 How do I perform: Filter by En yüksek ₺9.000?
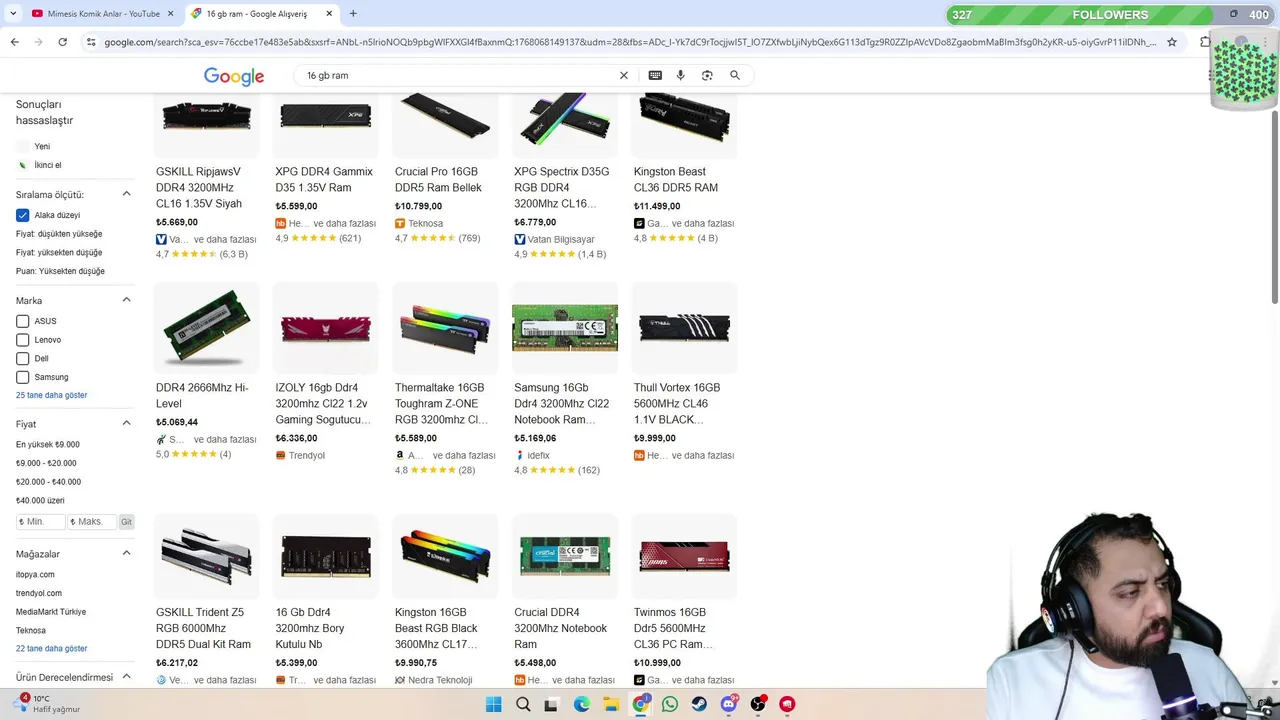(48, 444)
